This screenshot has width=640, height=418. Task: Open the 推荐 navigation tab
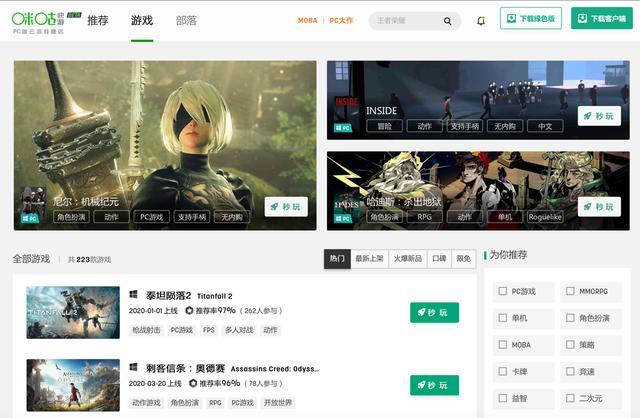click(98, 20)
